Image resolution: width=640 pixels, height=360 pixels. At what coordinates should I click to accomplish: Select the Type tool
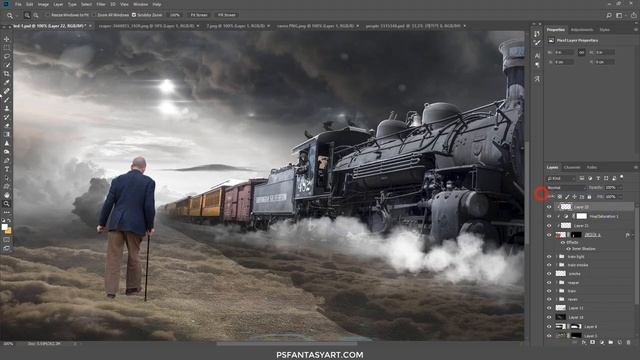click(x=7, y=169)
